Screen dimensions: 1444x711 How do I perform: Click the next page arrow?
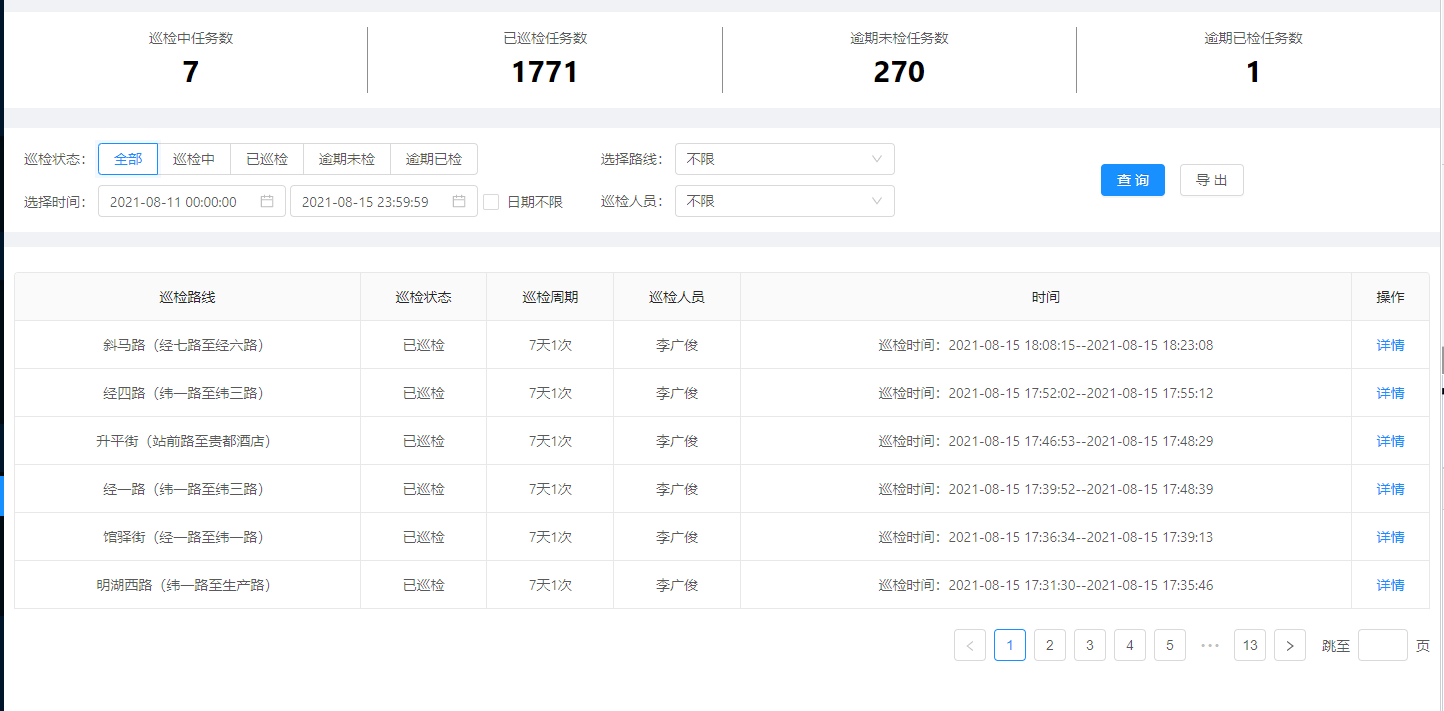click(1289, 645)
